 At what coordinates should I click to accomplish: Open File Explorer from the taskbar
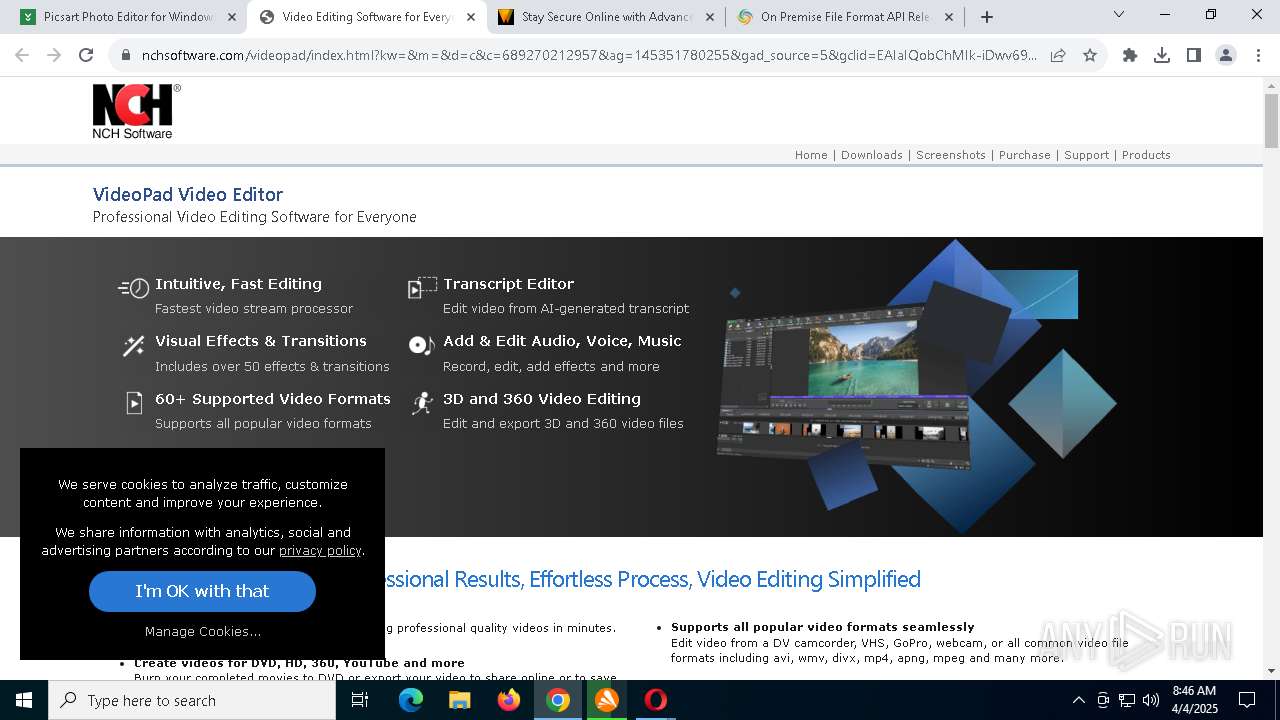(459, 700)
